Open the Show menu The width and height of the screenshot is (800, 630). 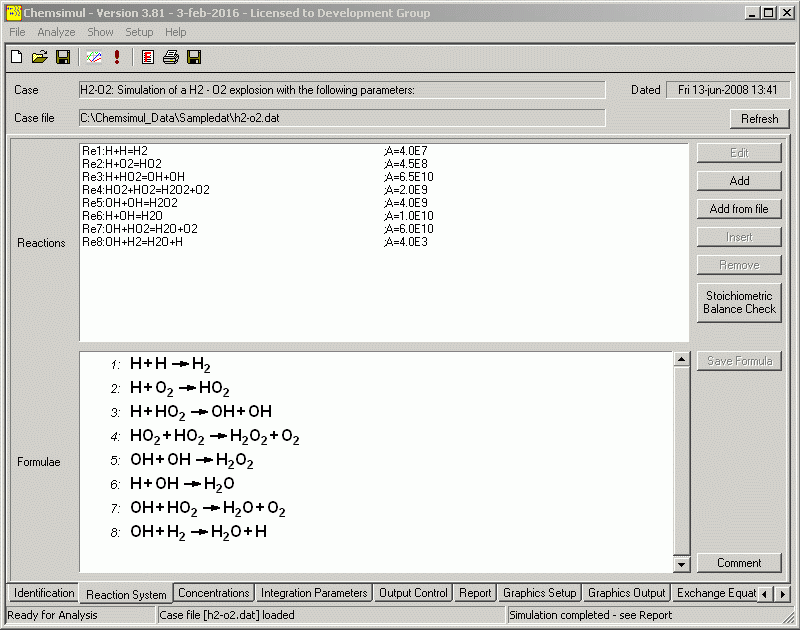100,32
